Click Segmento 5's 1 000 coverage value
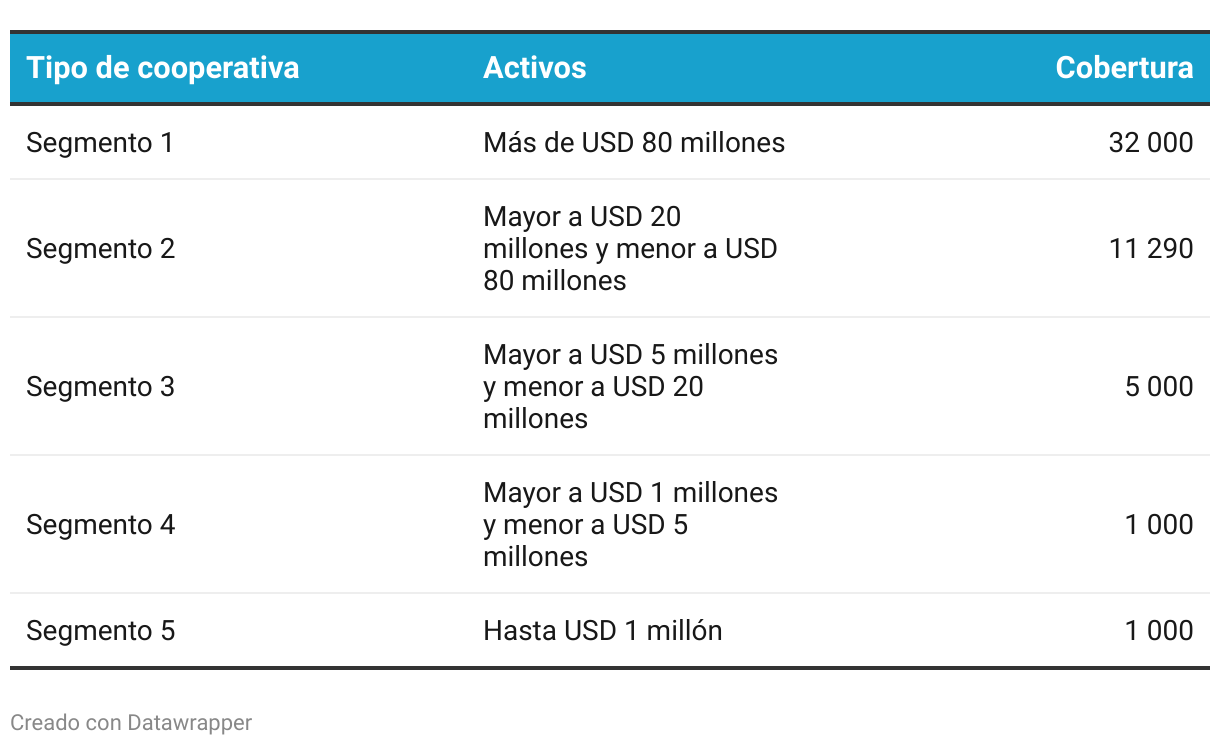 [1159, 631]
